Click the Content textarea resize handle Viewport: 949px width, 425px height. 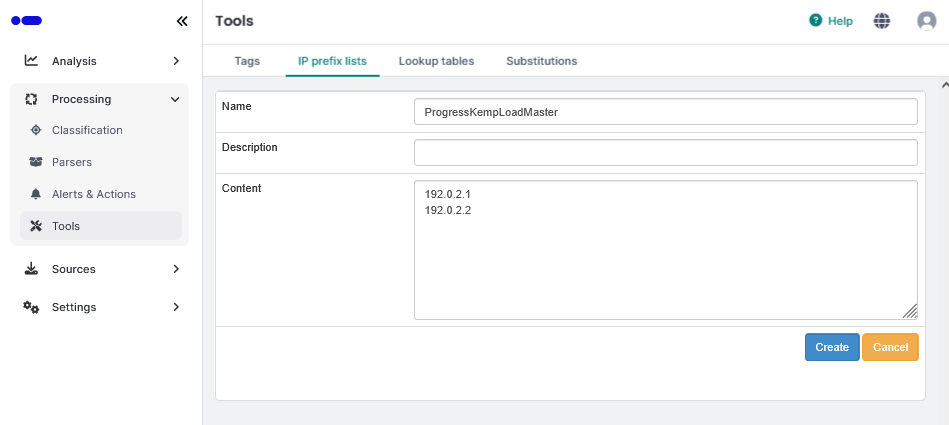pyautogui.click(x=910, y=312)
